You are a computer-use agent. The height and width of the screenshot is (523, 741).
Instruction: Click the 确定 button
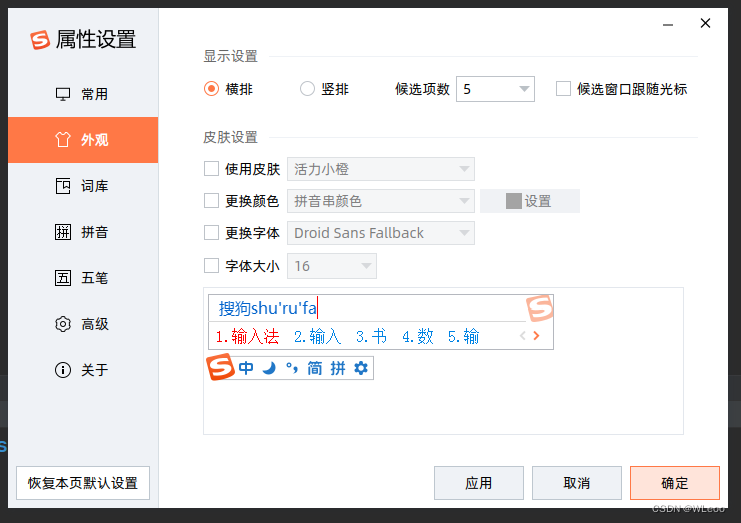click(675, 483)
